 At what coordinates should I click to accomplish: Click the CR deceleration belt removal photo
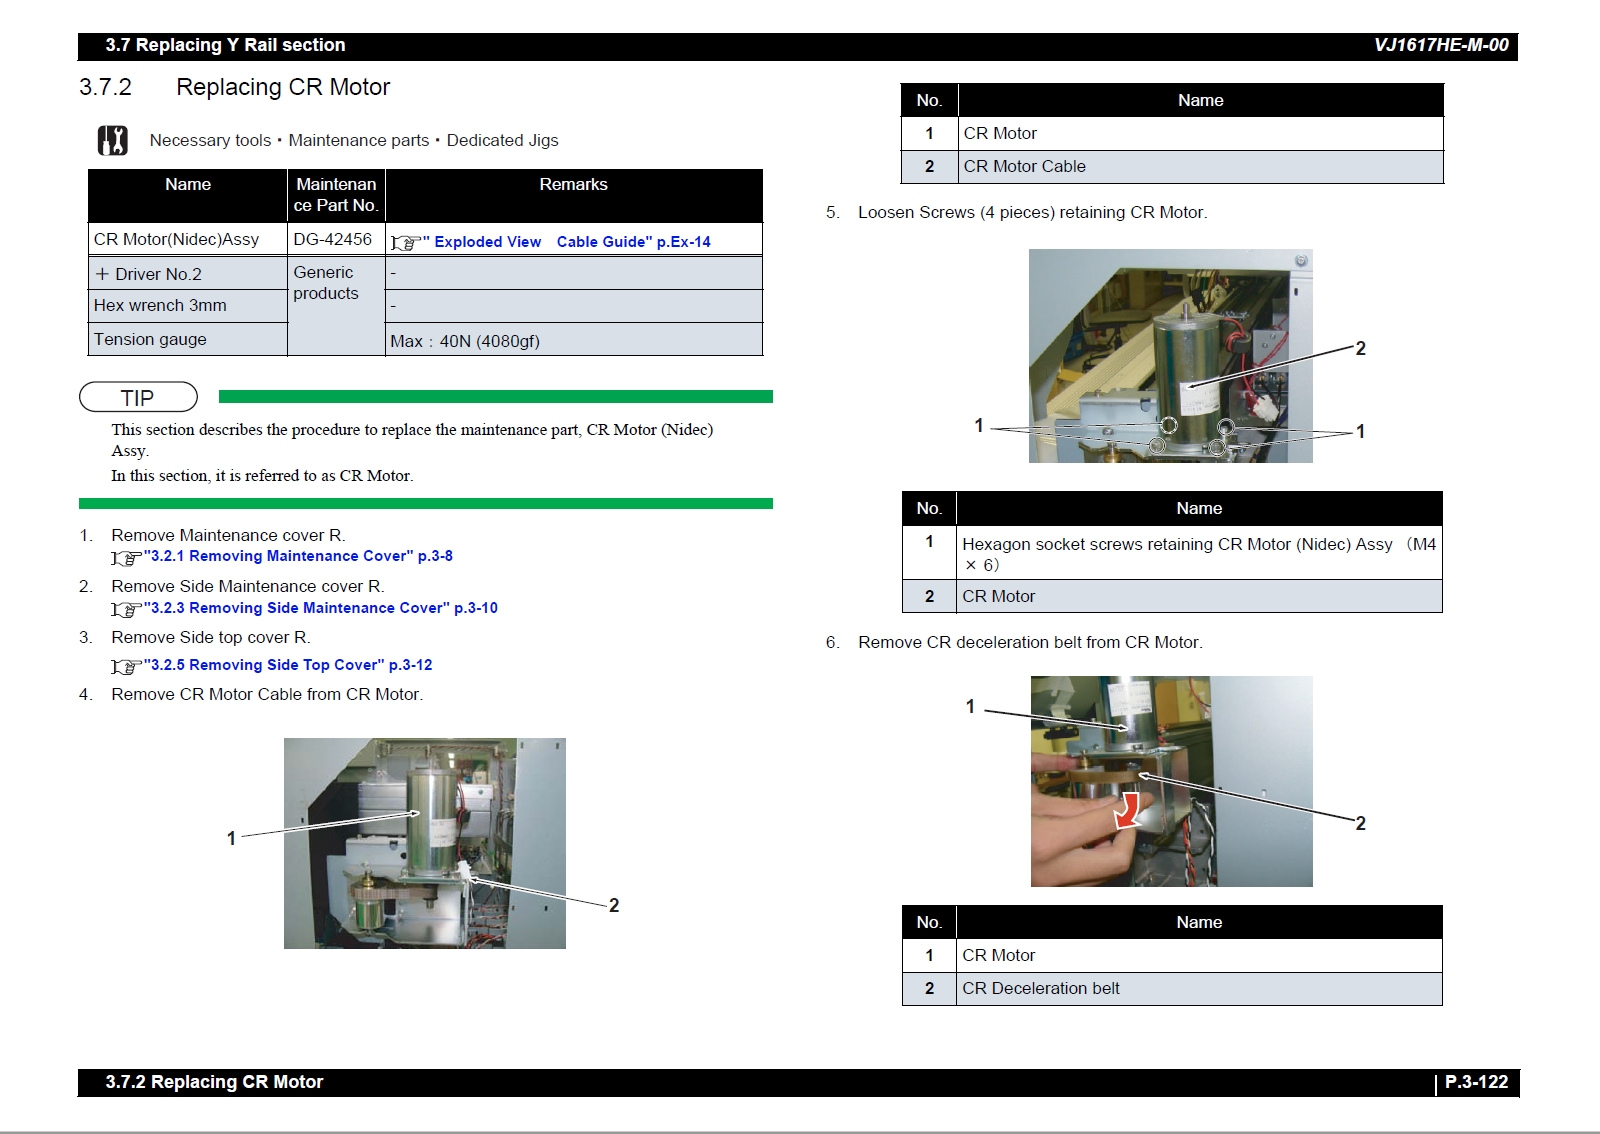[x=1171, y=781]
